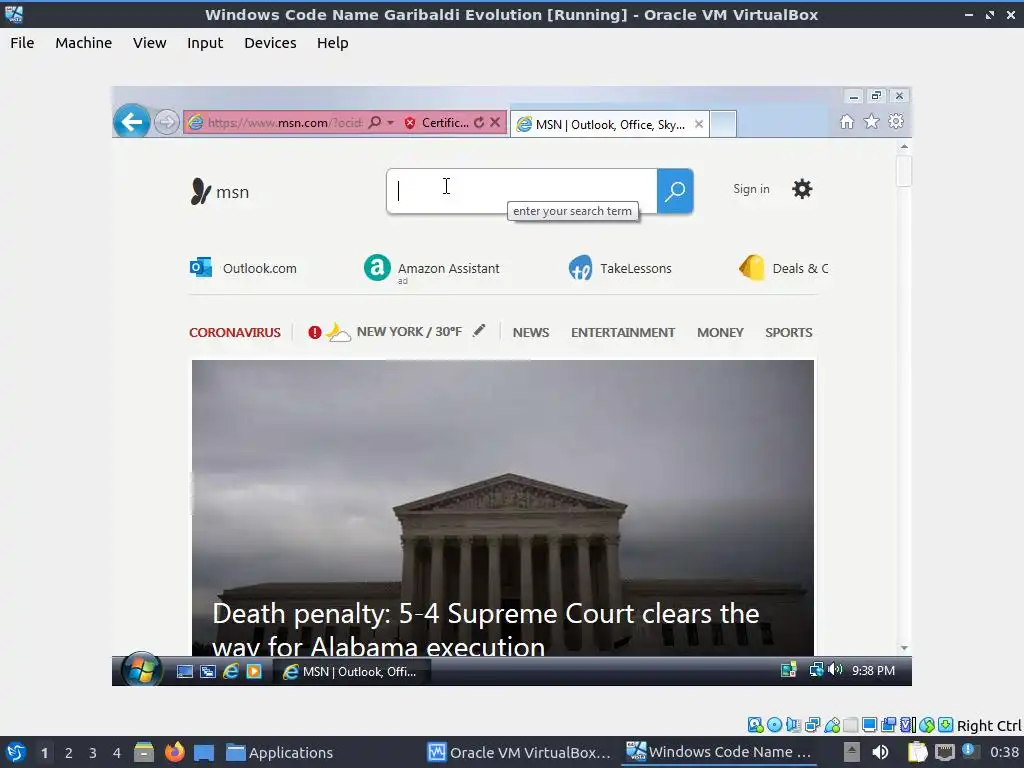Viewport: 1024px width, 768px height.
Task: Open the Amazon Assistant shortcut
Action: click(x=432, y=268)
